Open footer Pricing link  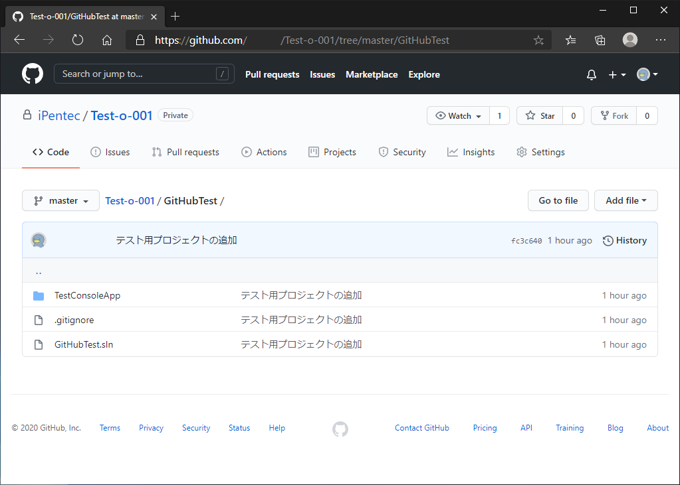point(485,428)
